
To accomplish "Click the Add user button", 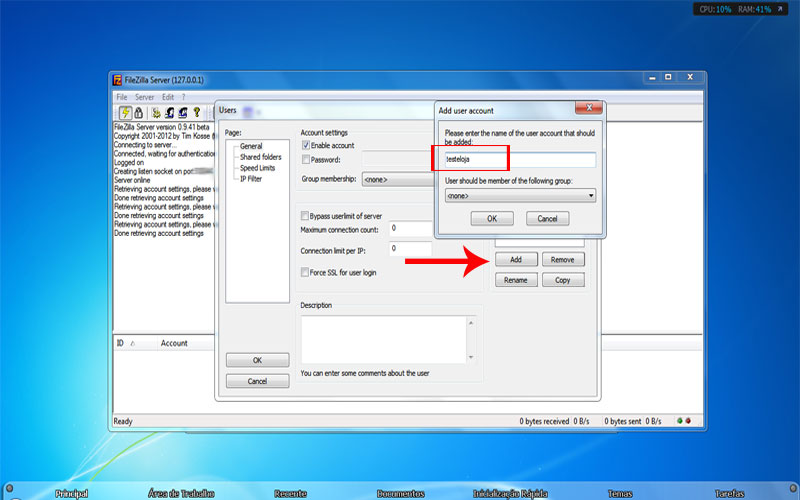I will point(516,259).
